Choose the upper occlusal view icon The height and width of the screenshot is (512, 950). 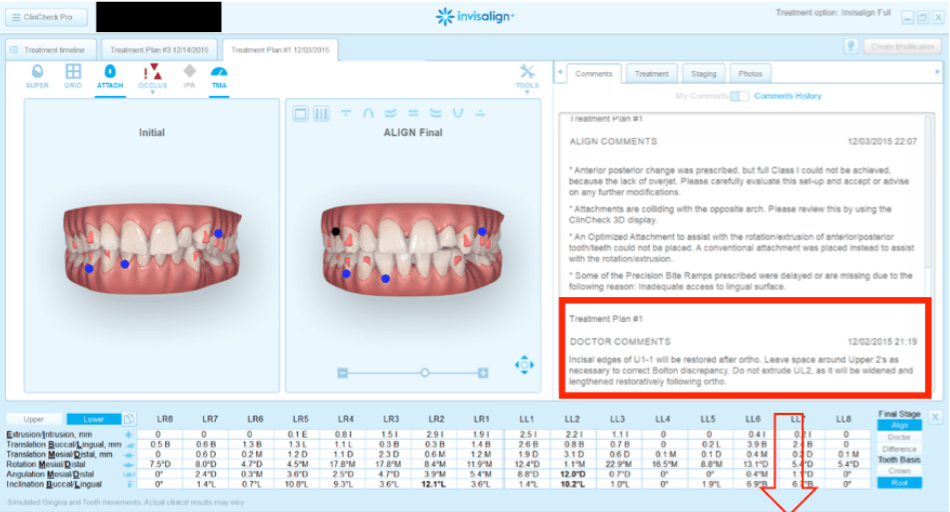click(345, 113)
